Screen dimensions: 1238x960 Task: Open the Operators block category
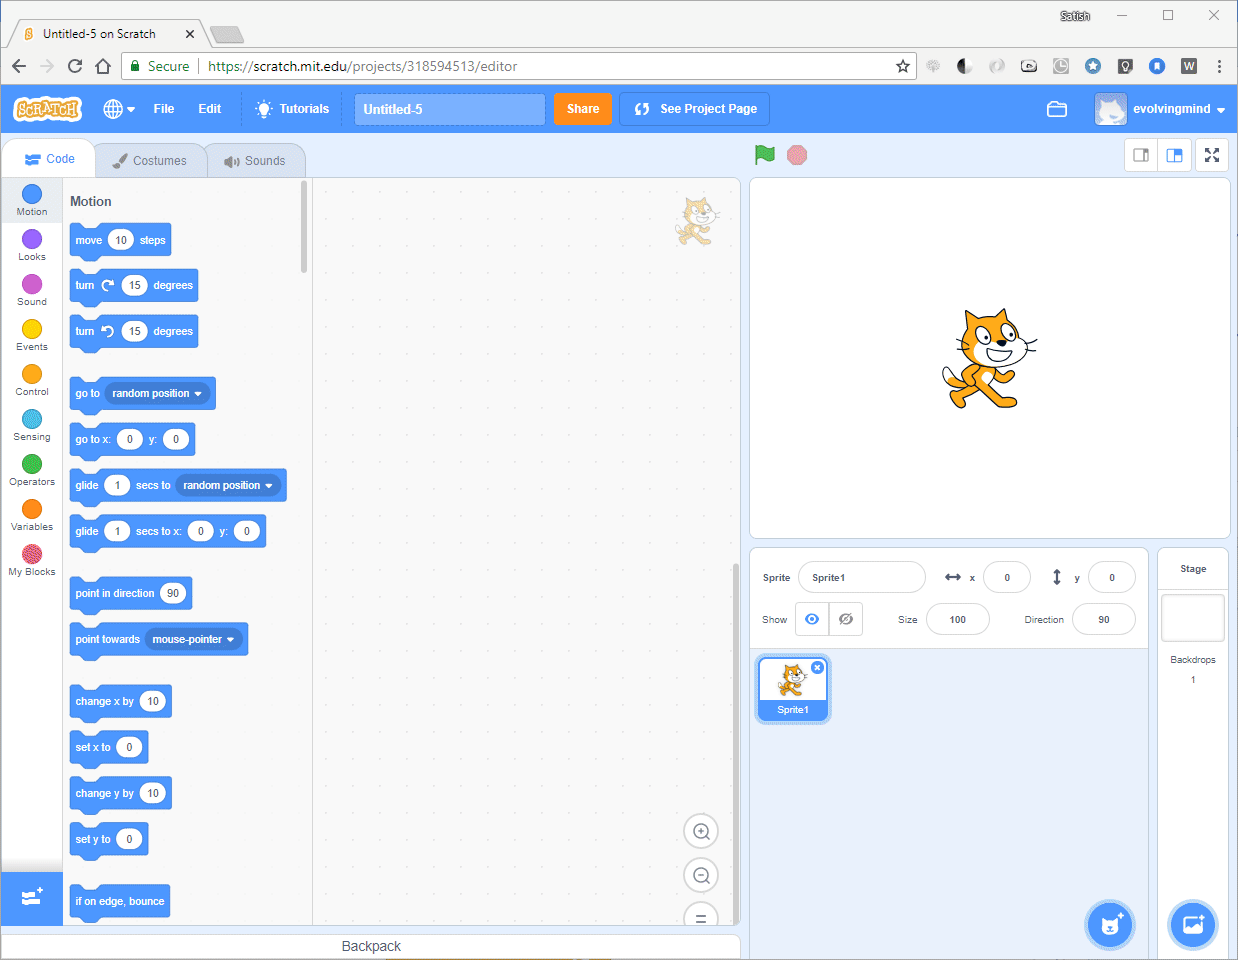point(32,470)
